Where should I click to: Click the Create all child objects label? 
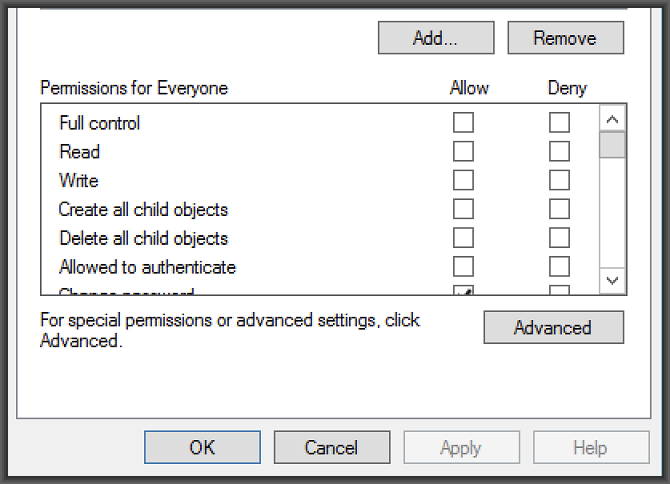coord(144,210)
